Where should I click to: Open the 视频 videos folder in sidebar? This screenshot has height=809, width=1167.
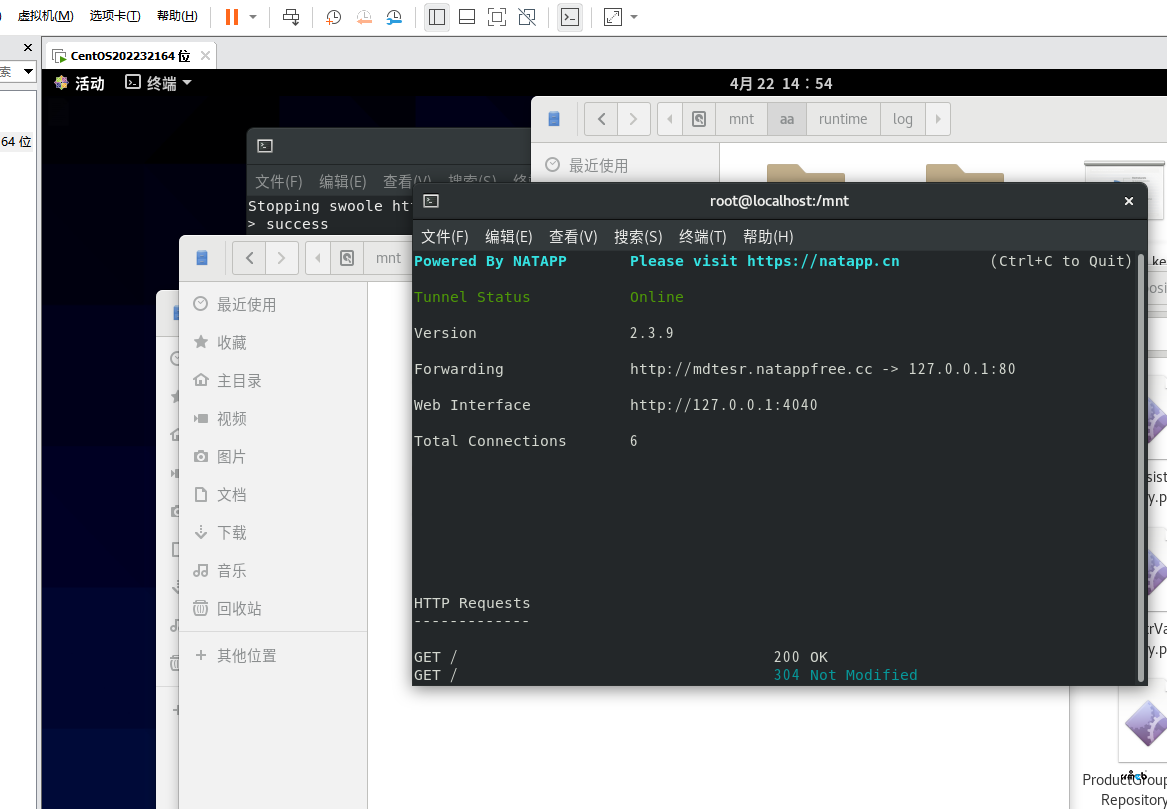[274, 419]
